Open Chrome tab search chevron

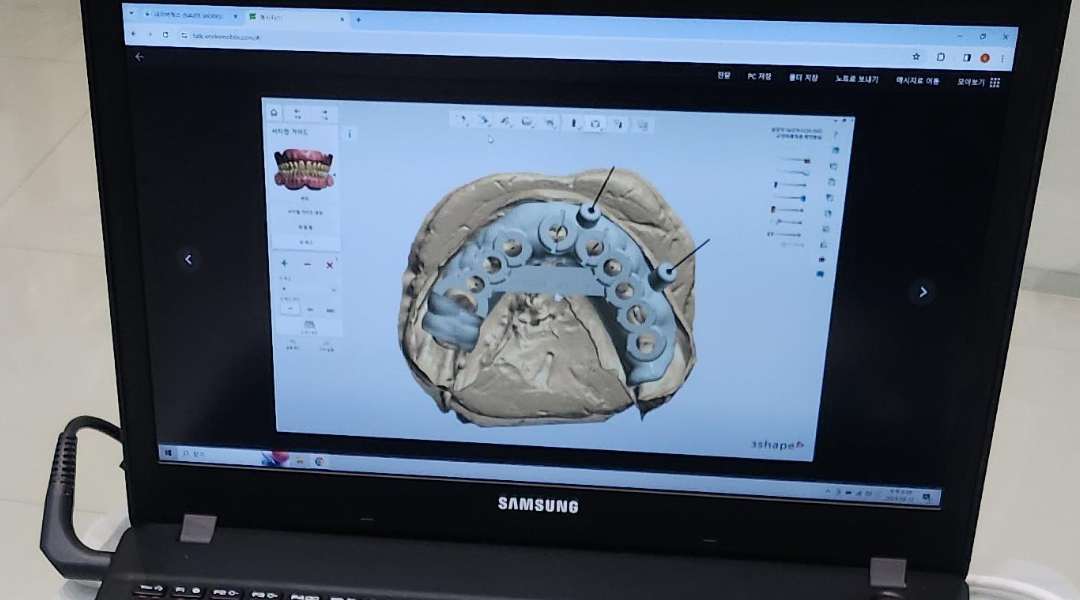pyautogui.click(x=131, y=13)
